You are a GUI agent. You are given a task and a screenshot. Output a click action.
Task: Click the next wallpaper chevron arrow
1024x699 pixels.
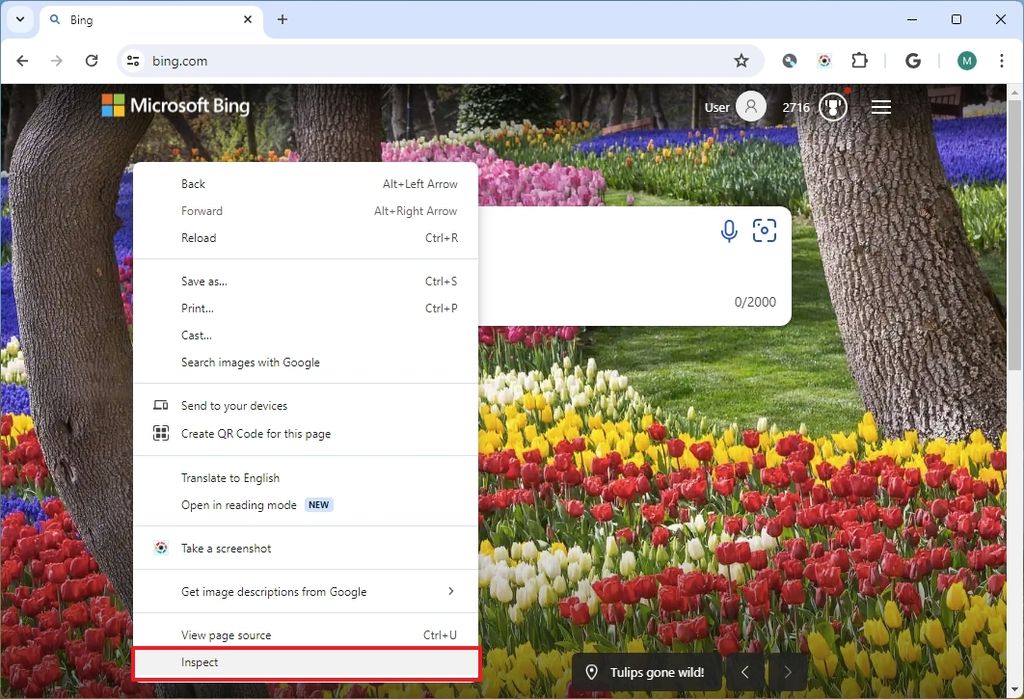pos(787,672)
